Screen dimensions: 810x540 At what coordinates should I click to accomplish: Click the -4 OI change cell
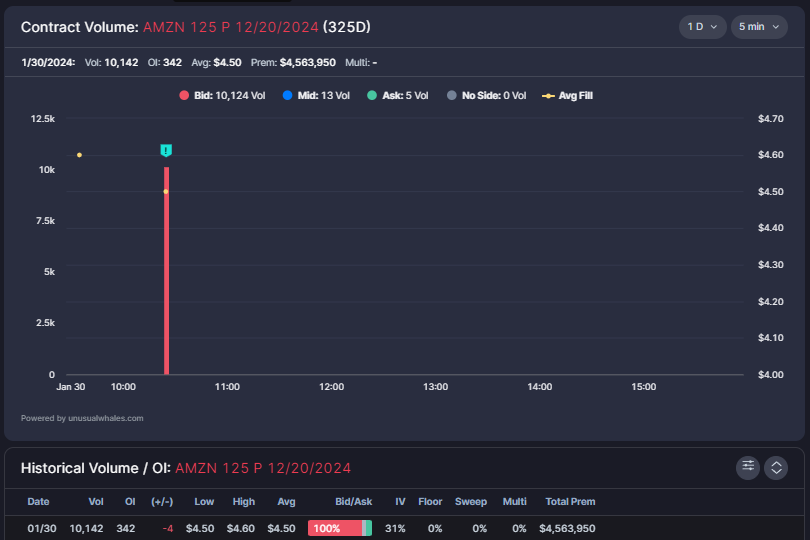click(167, 529)
